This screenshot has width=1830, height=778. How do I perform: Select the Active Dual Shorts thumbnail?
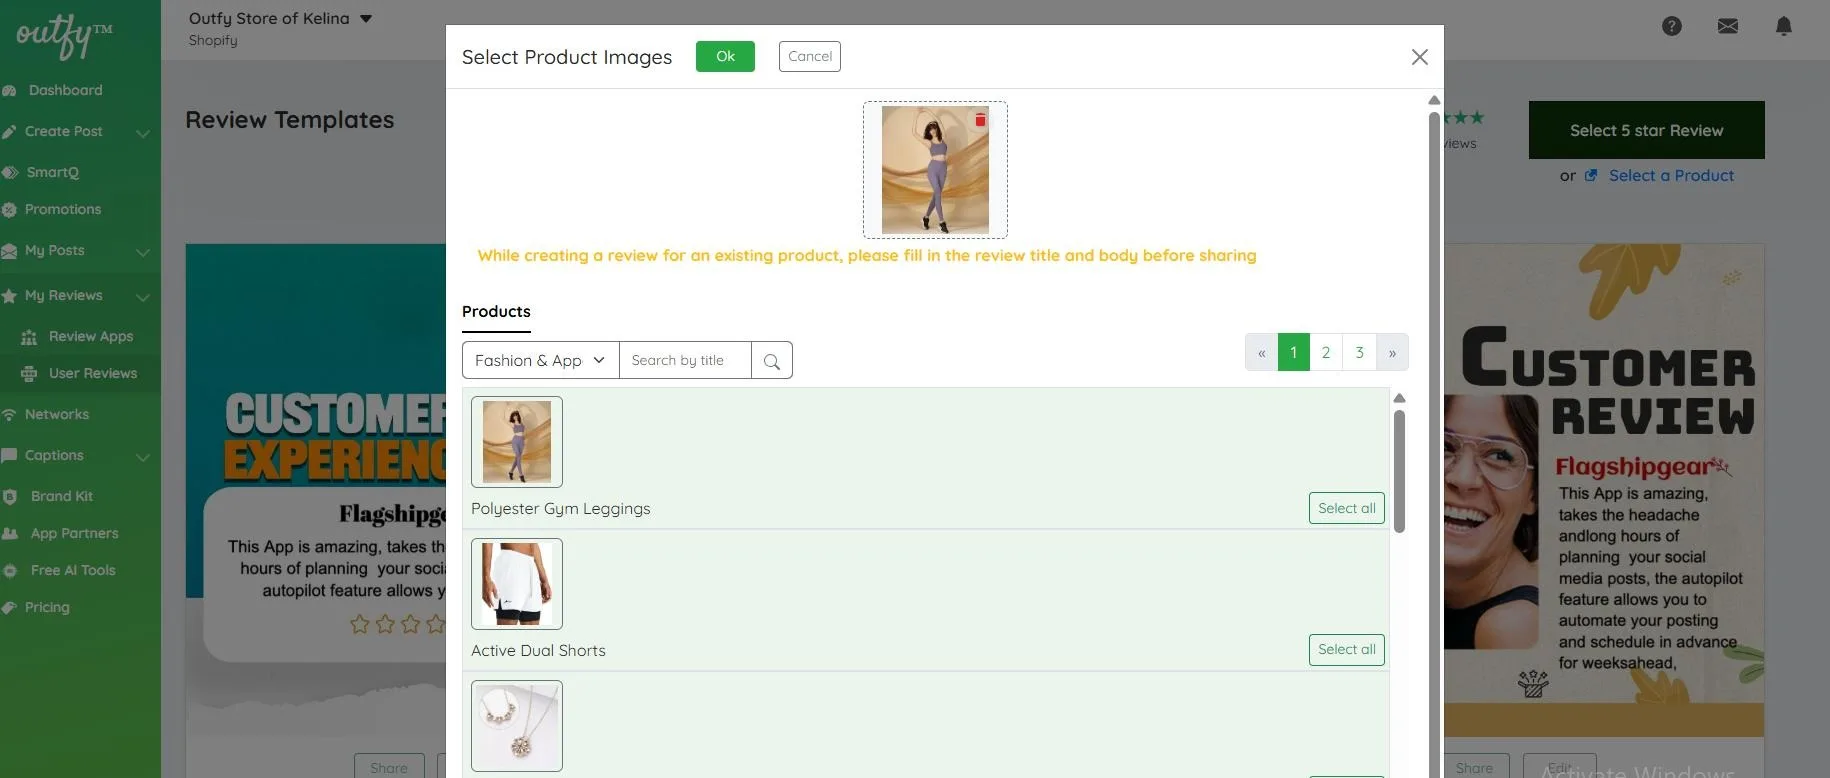pos(517,584)
